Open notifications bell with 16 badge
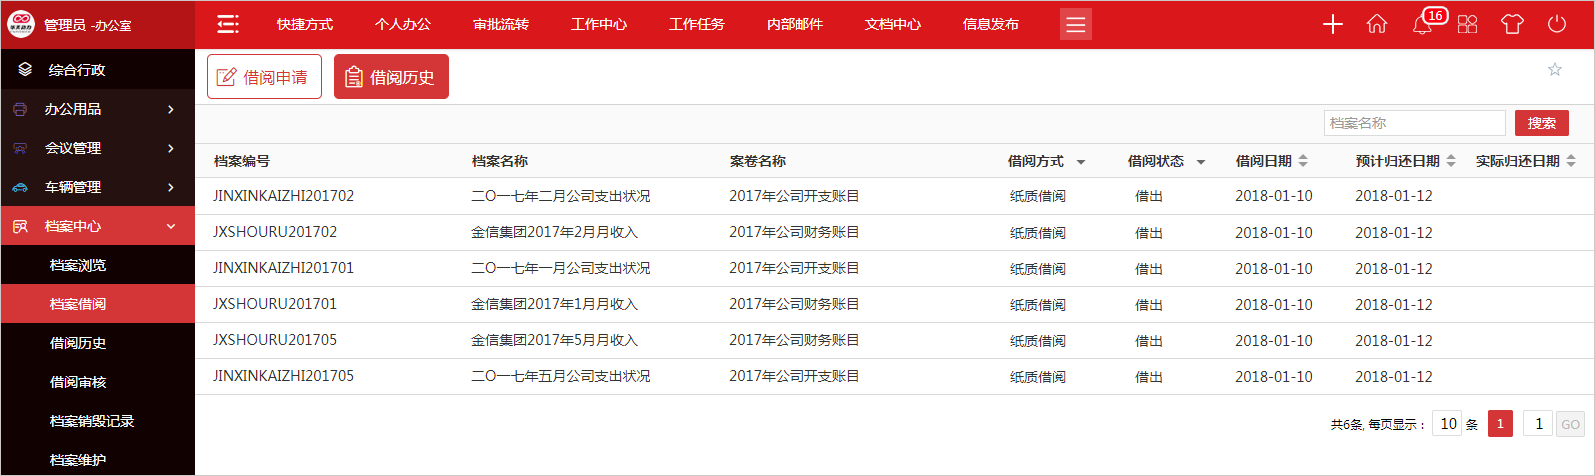1595x476 pixels. [1422, 24]
